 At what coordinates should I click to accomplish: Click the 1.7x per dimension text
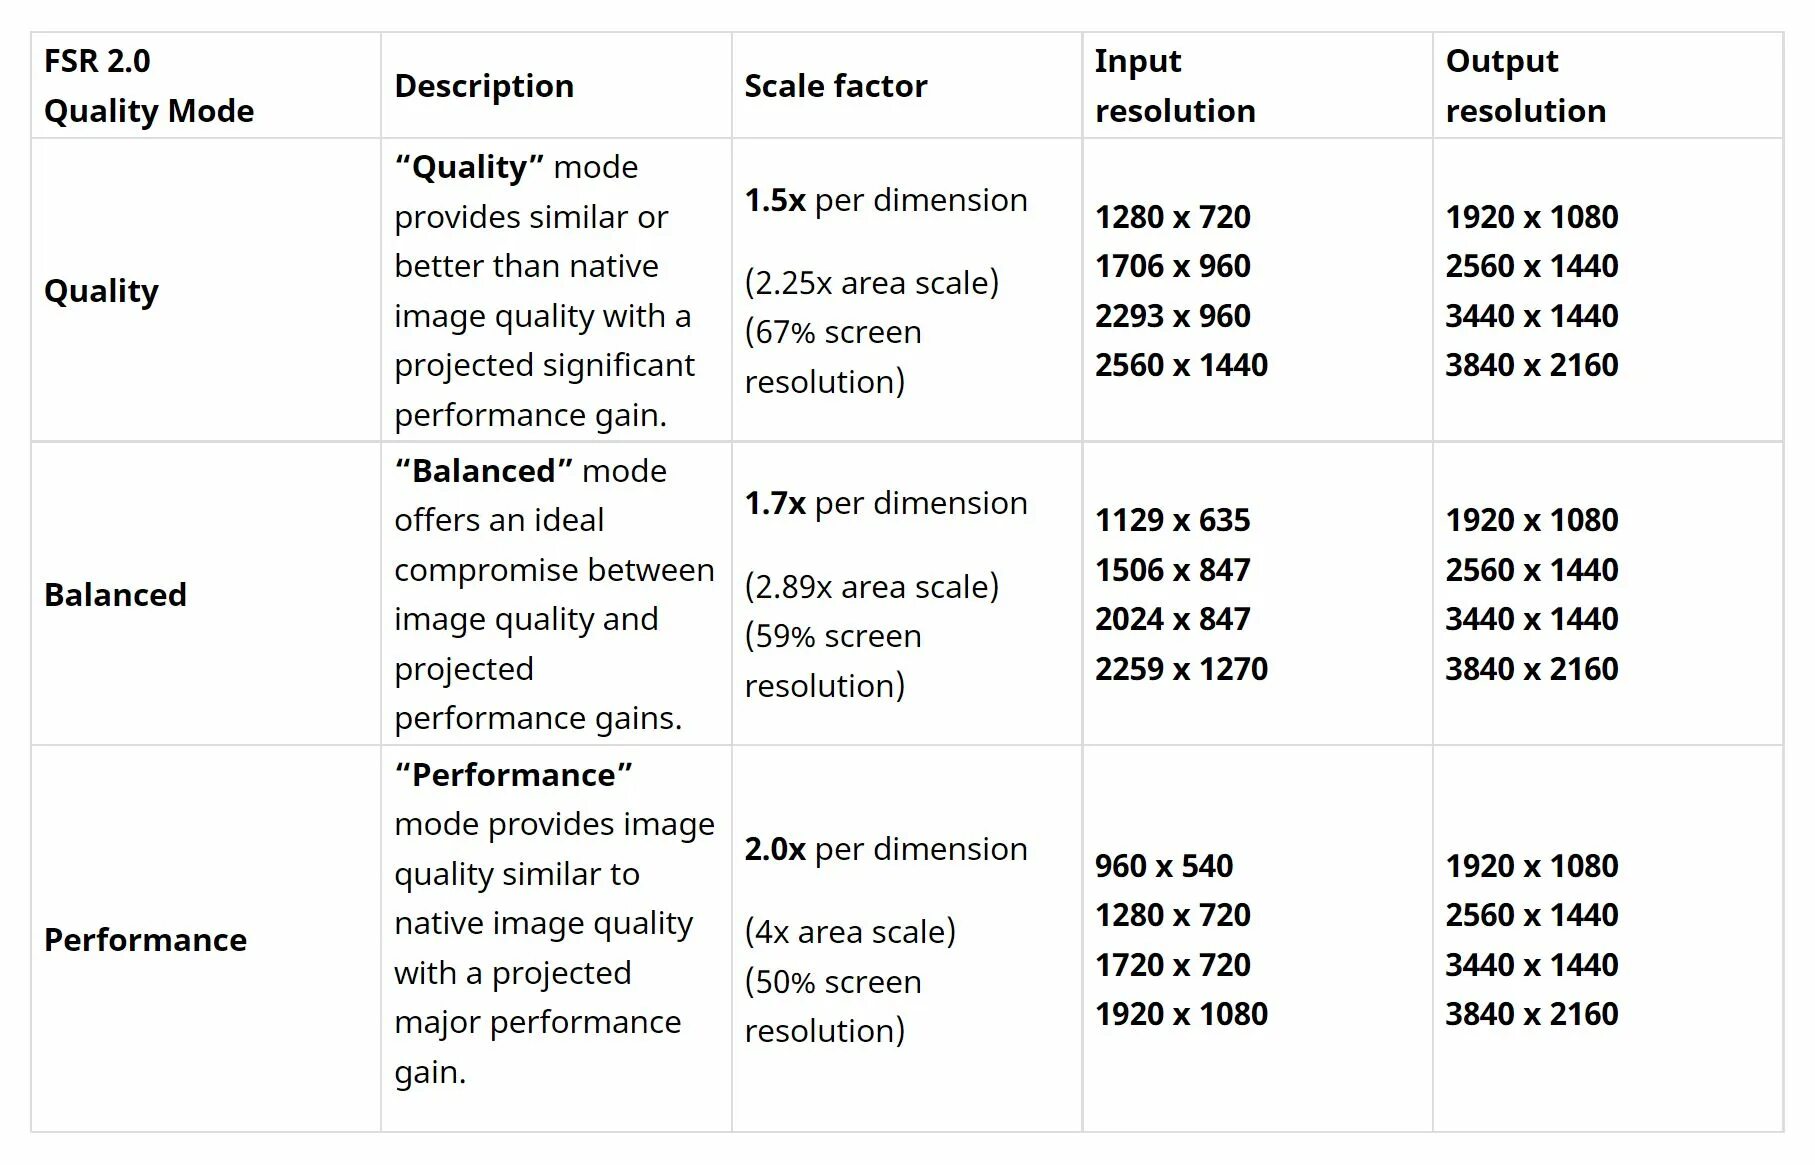coord(885,503)
